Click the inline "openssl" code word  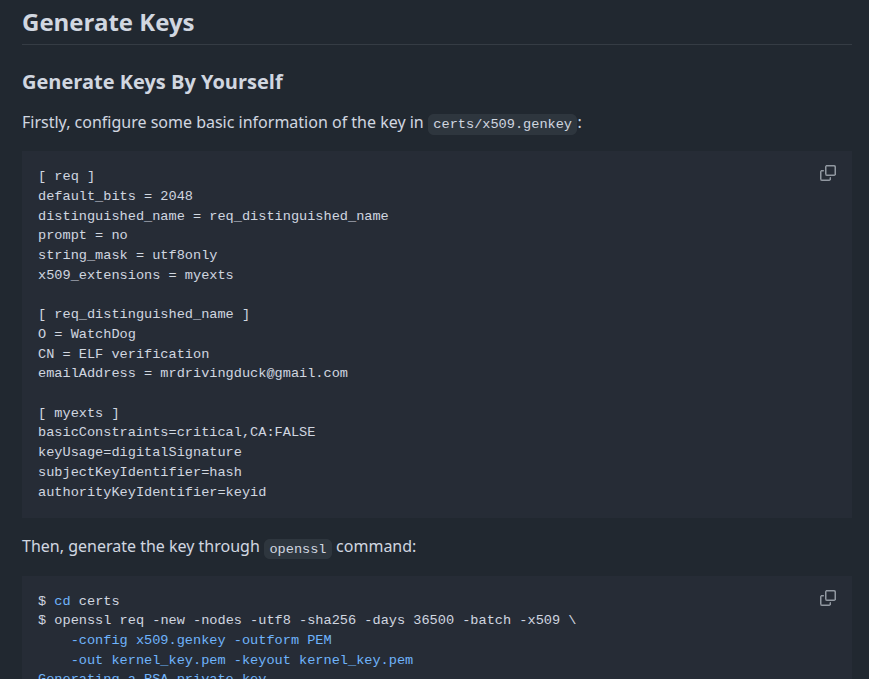pos(297,548)
